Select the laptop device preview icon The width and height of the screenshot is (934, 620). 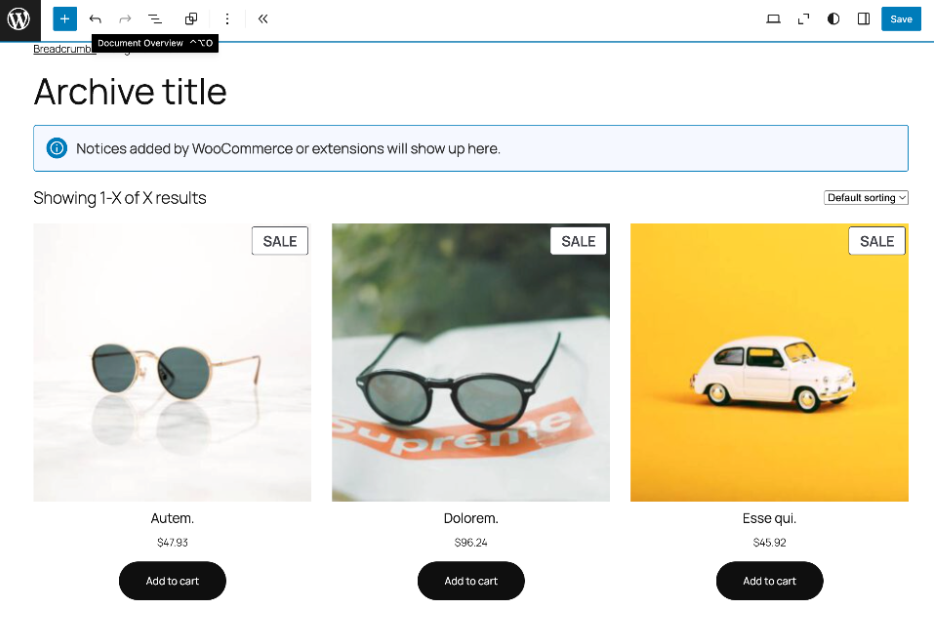(x=773, y=18)
